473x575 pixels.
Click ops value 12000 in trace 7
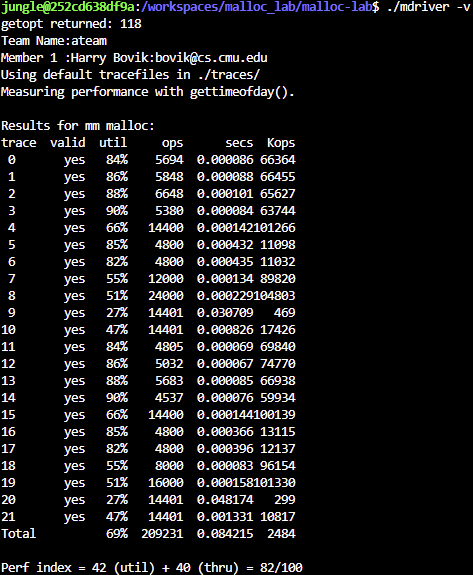166,279
